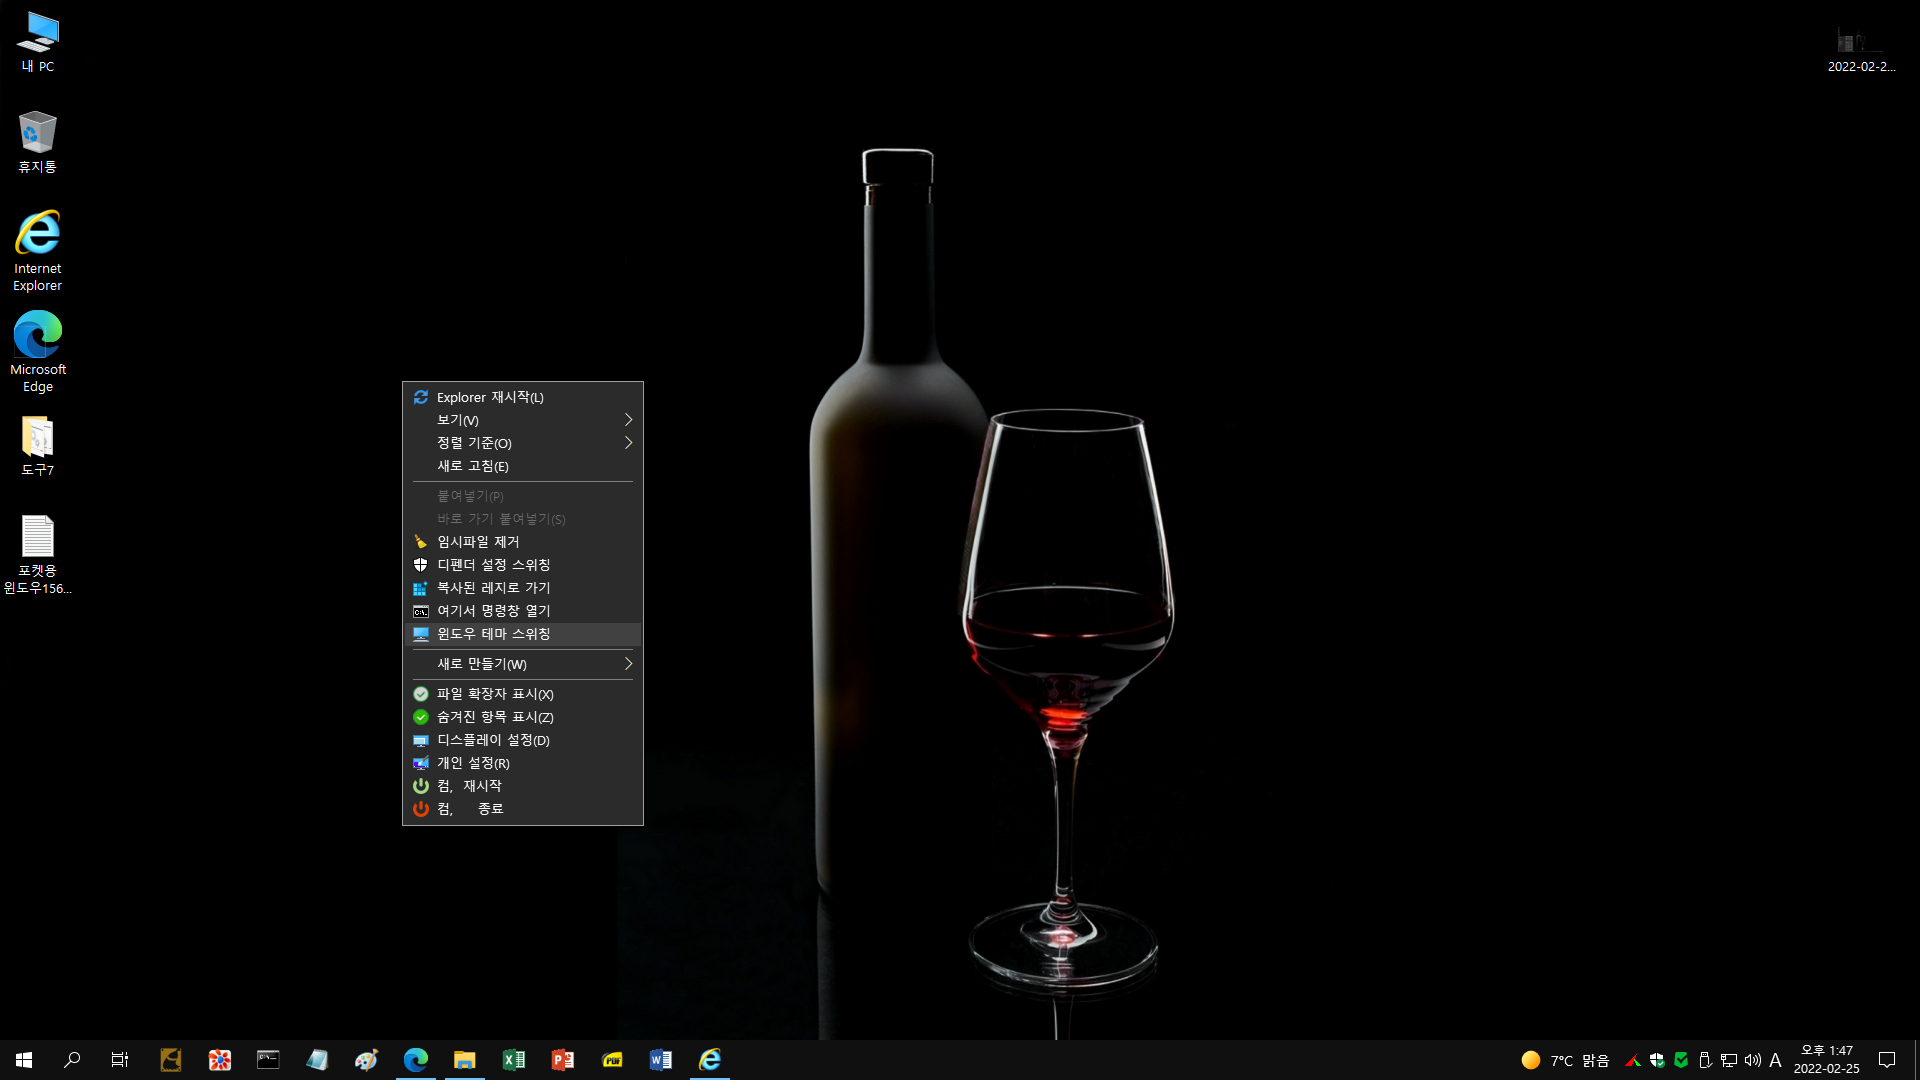
Task: Open clock showing 오후 1:47
Action: click(1827, 1060)
